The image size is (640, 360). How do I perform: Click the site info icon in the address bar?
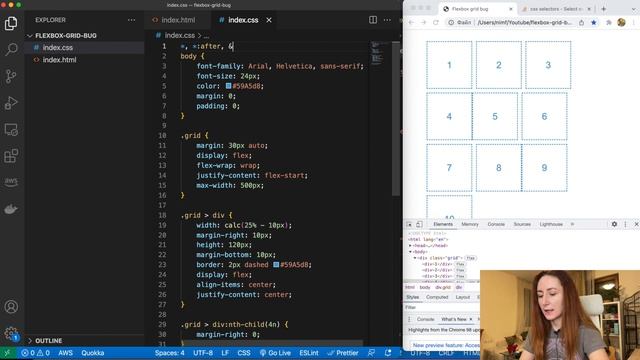pos(451,22)
